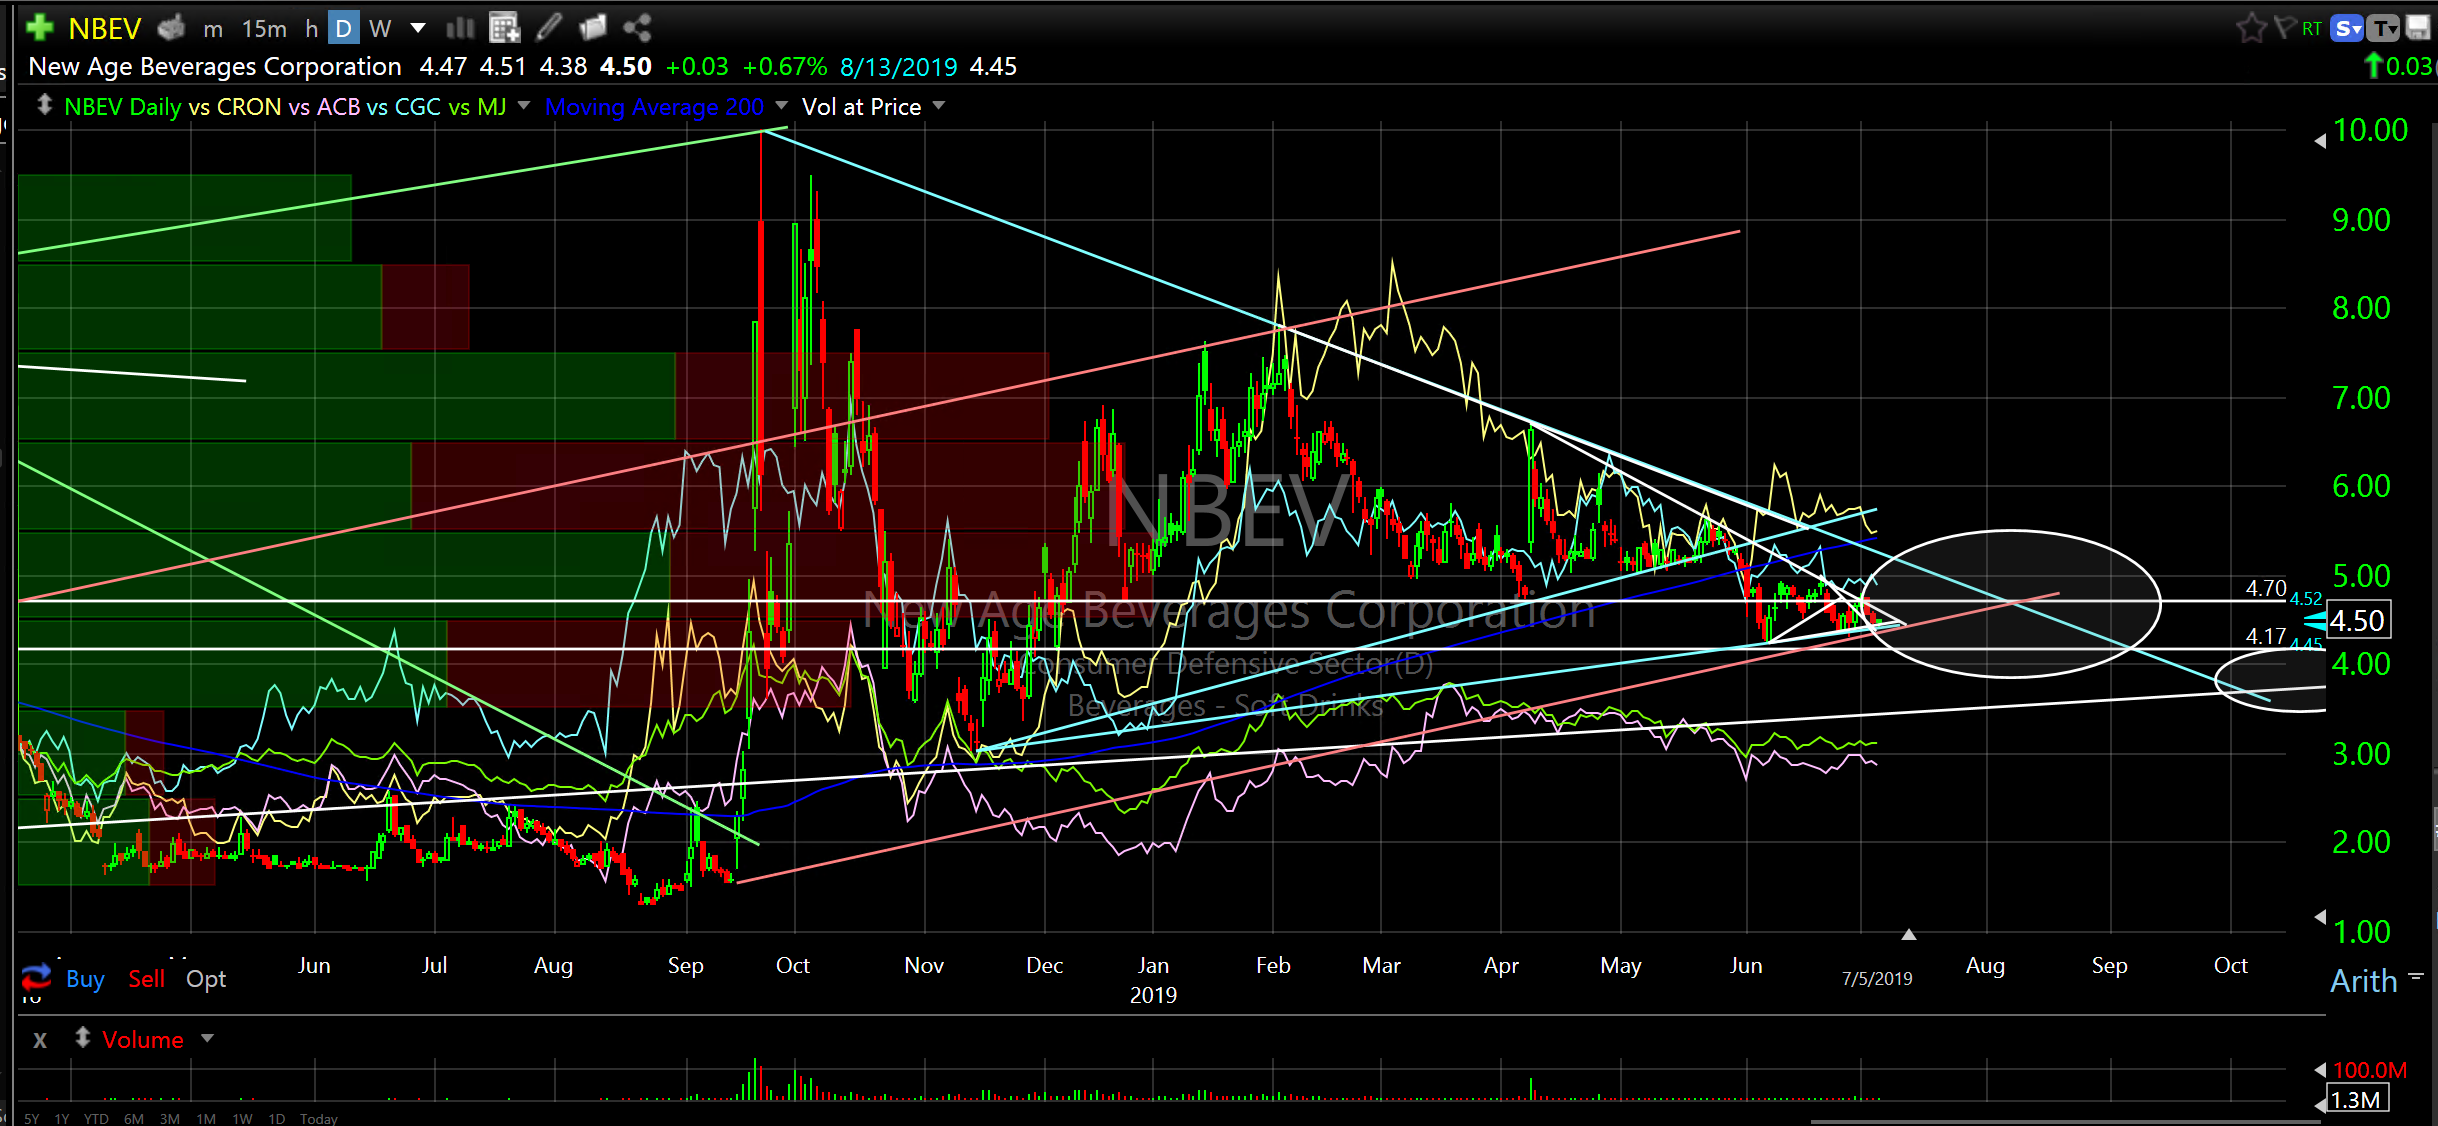Image resolution: width=2438 pixels, height=1126 pixels.
Task: Open the Volume pane dropdown
Action: [x=208, y=1039]
